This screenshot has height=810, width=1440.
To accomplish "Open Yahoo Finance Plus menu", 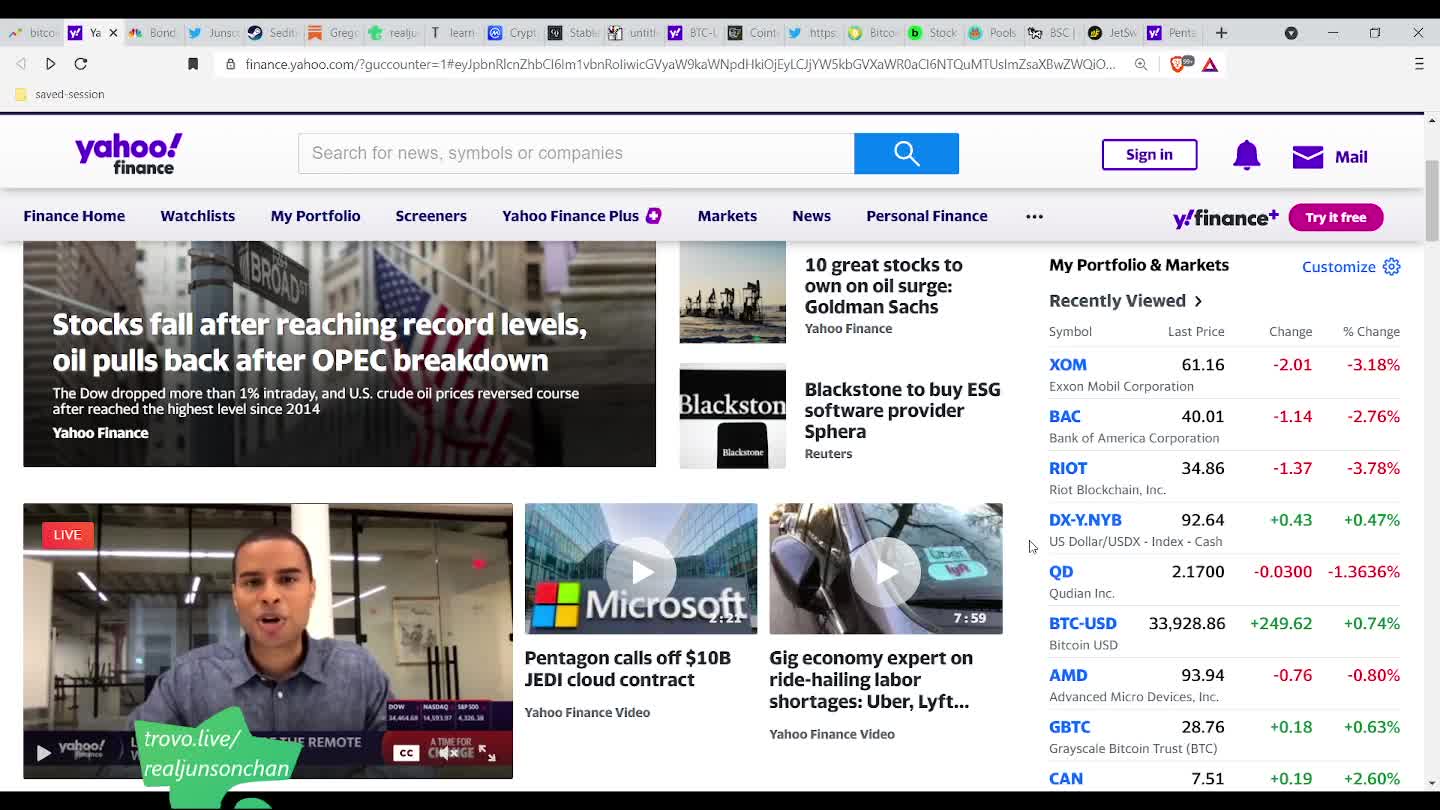I will point(581,216).
